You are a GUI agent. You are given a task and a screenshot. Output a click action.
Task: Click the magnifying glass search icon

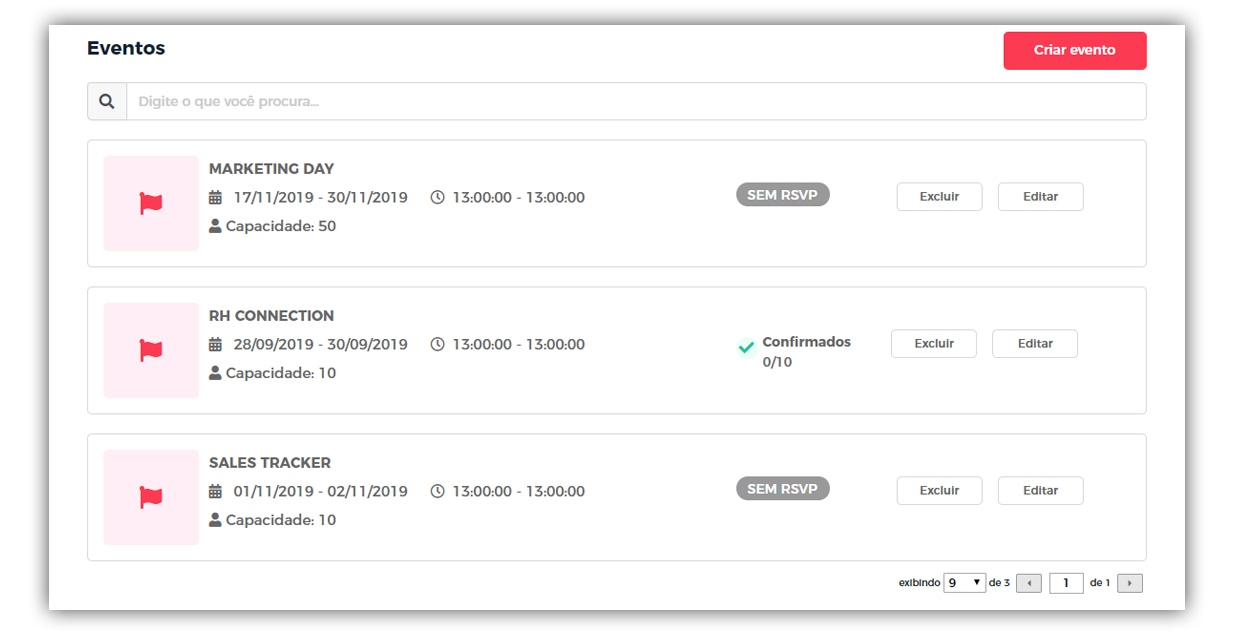107,102
